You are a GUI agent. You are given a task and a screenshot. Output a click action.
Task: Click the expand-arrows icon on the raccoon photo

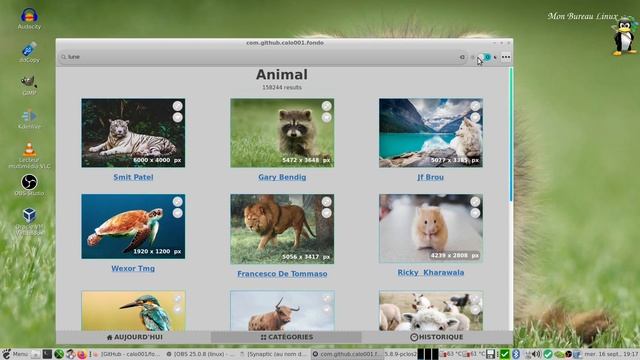326,106
